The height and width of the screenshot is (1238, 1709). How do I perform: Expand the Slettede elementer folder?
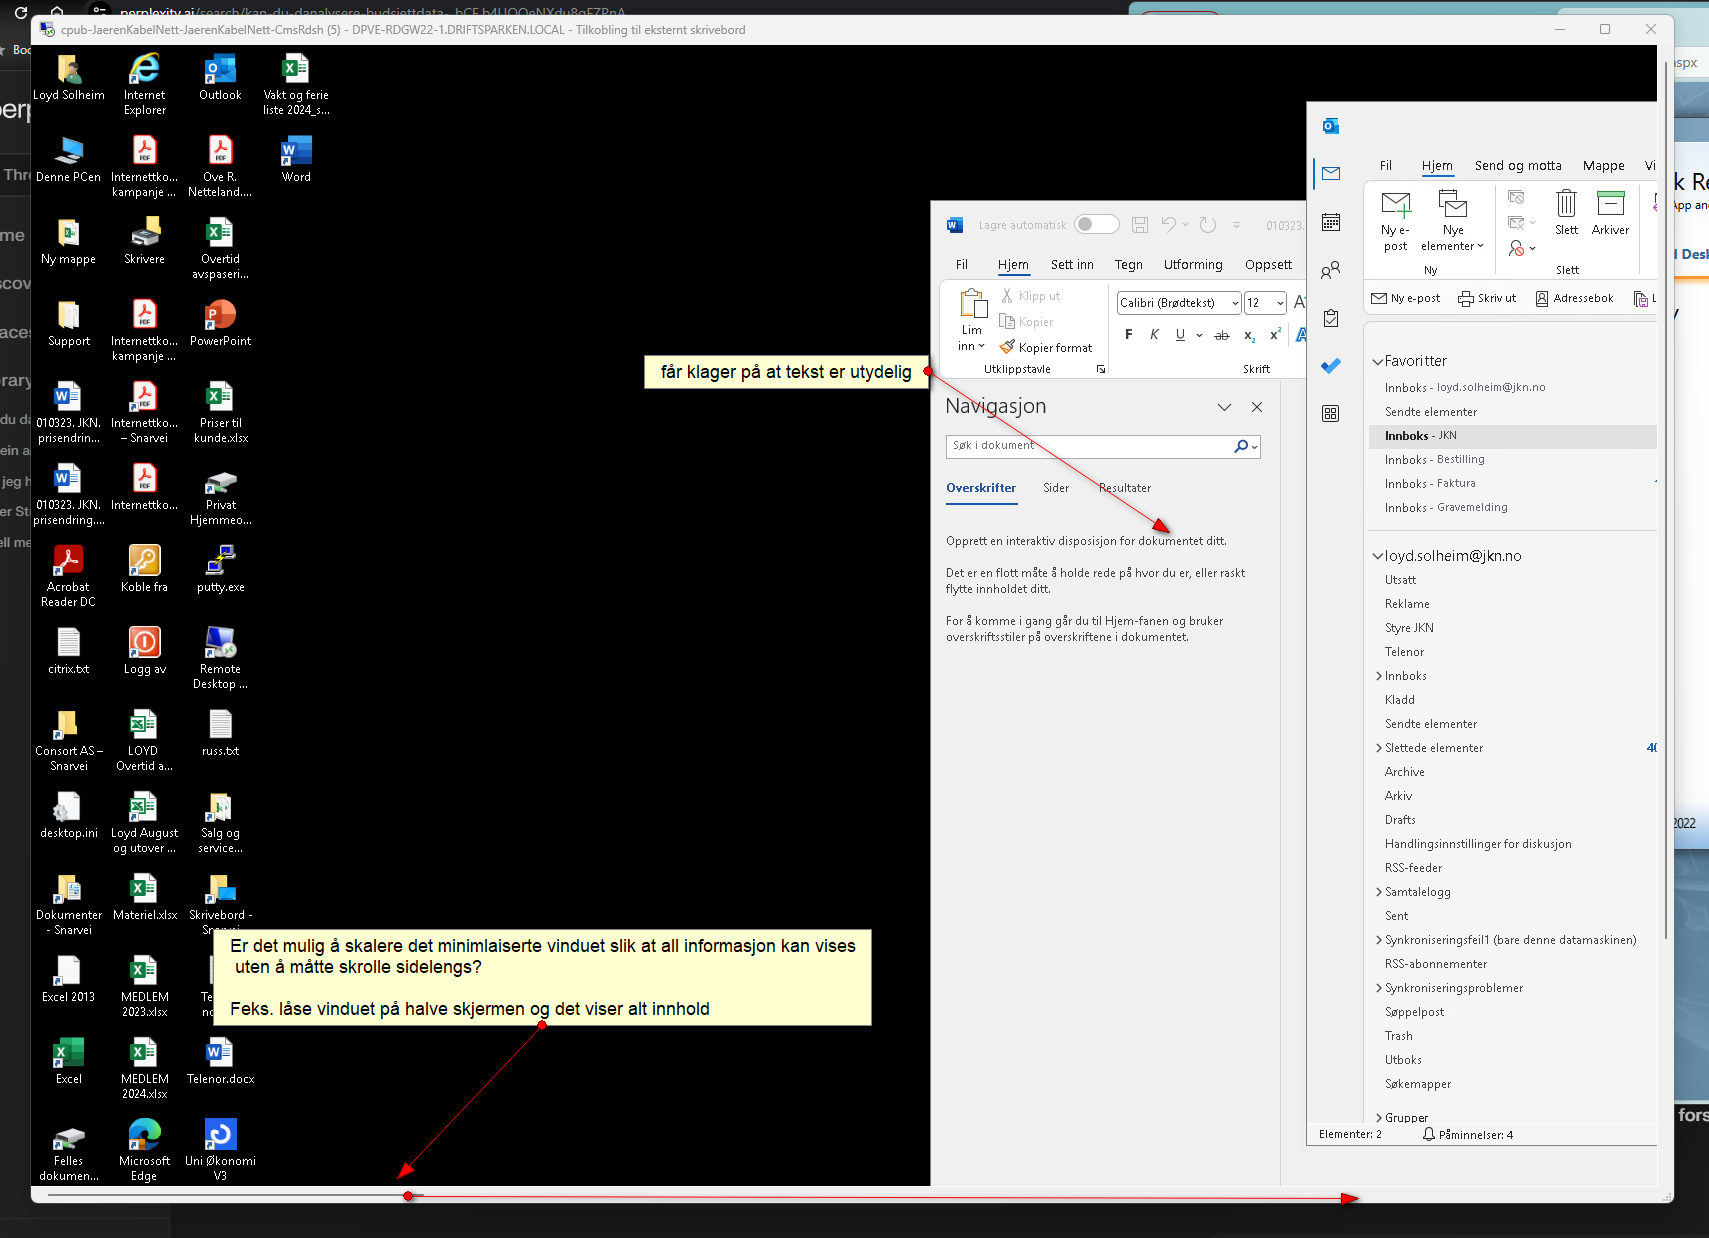[1379, 748]
